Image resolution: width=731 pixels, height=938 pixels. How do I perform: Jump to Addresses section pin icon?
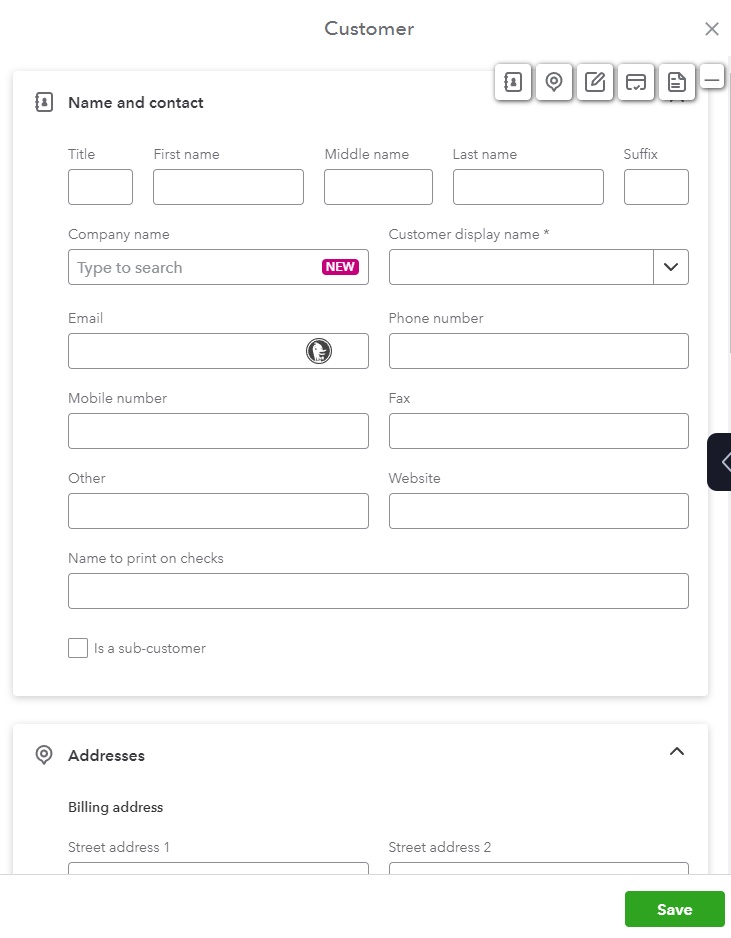click(x=554, y=82)
